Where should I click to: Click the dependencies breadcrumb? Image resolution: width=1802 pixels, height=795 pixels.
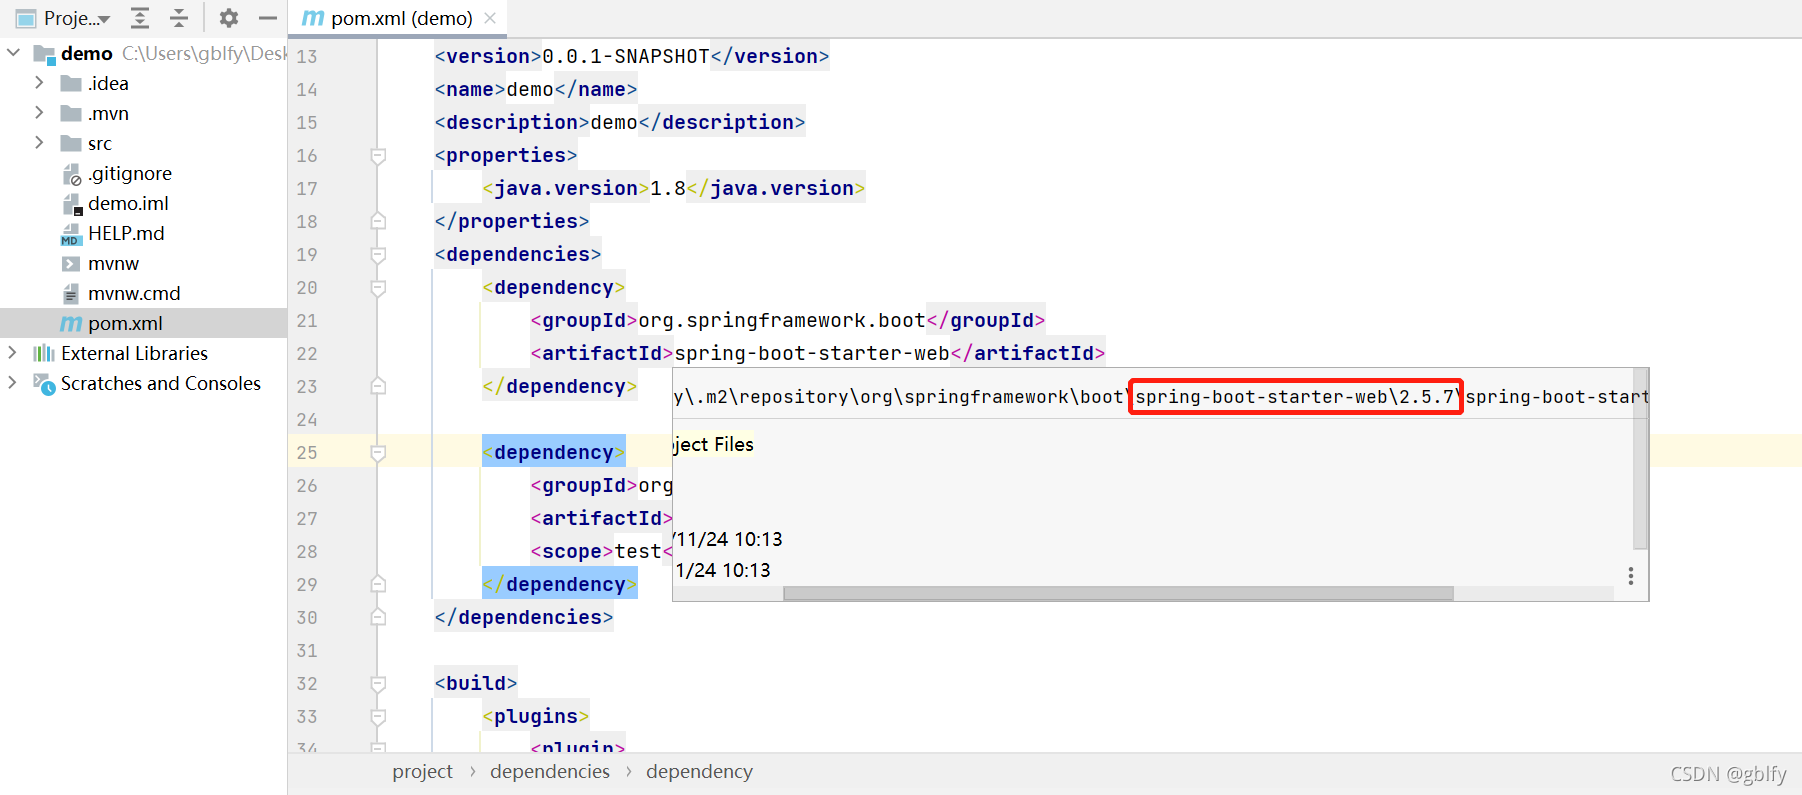550,771
